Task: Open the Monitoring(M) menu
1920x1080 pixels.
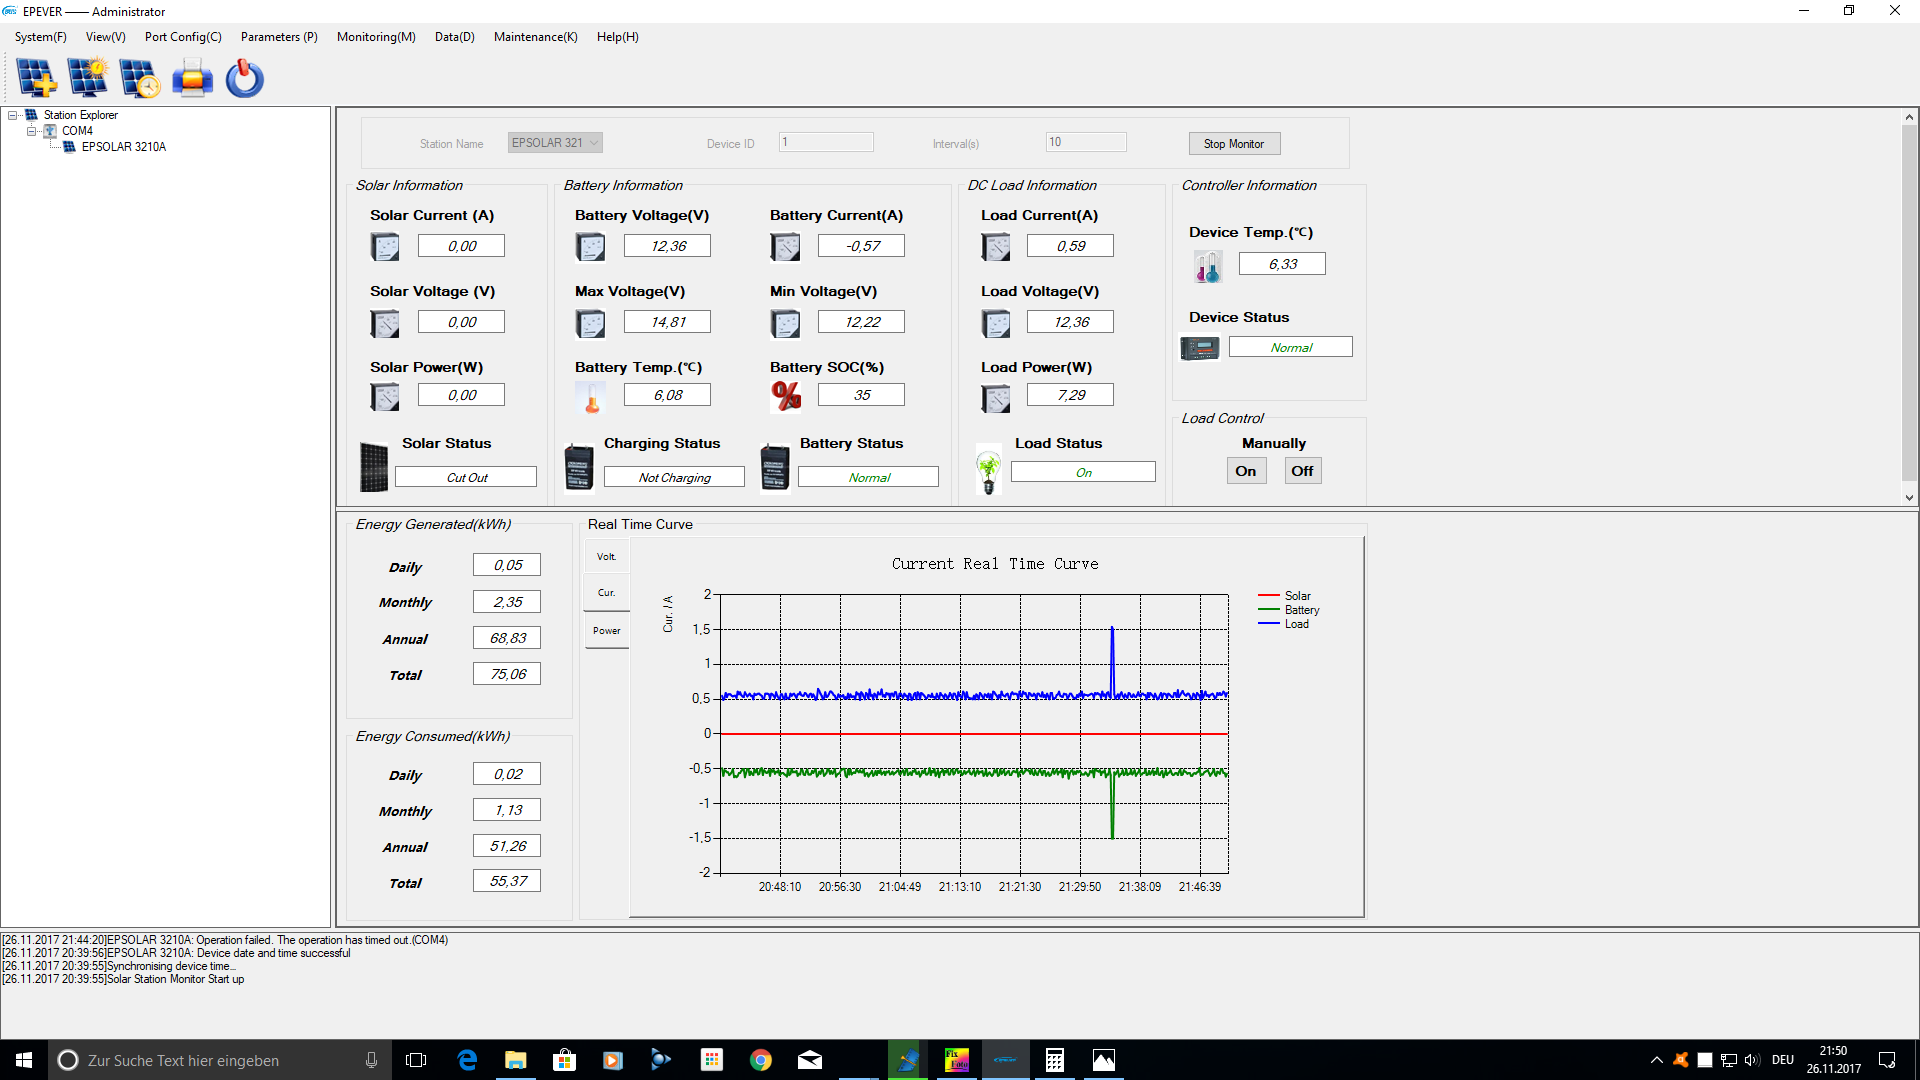Action: pyautogui.click(x=376, y=37)
